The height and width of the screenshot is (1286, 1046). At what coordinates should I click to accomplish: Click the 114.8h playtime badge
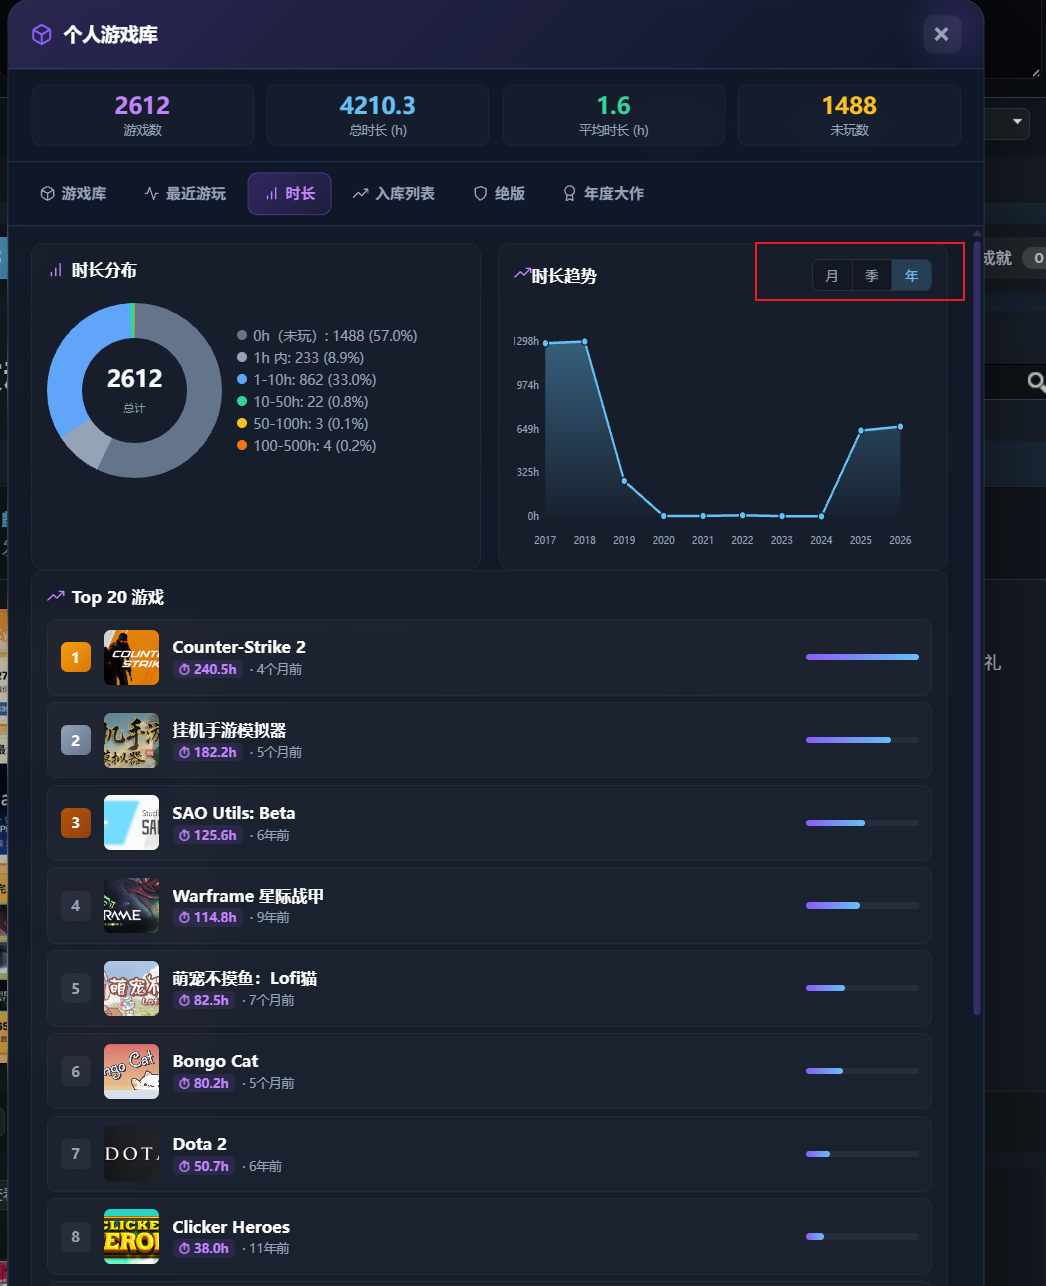click(208, 917)
